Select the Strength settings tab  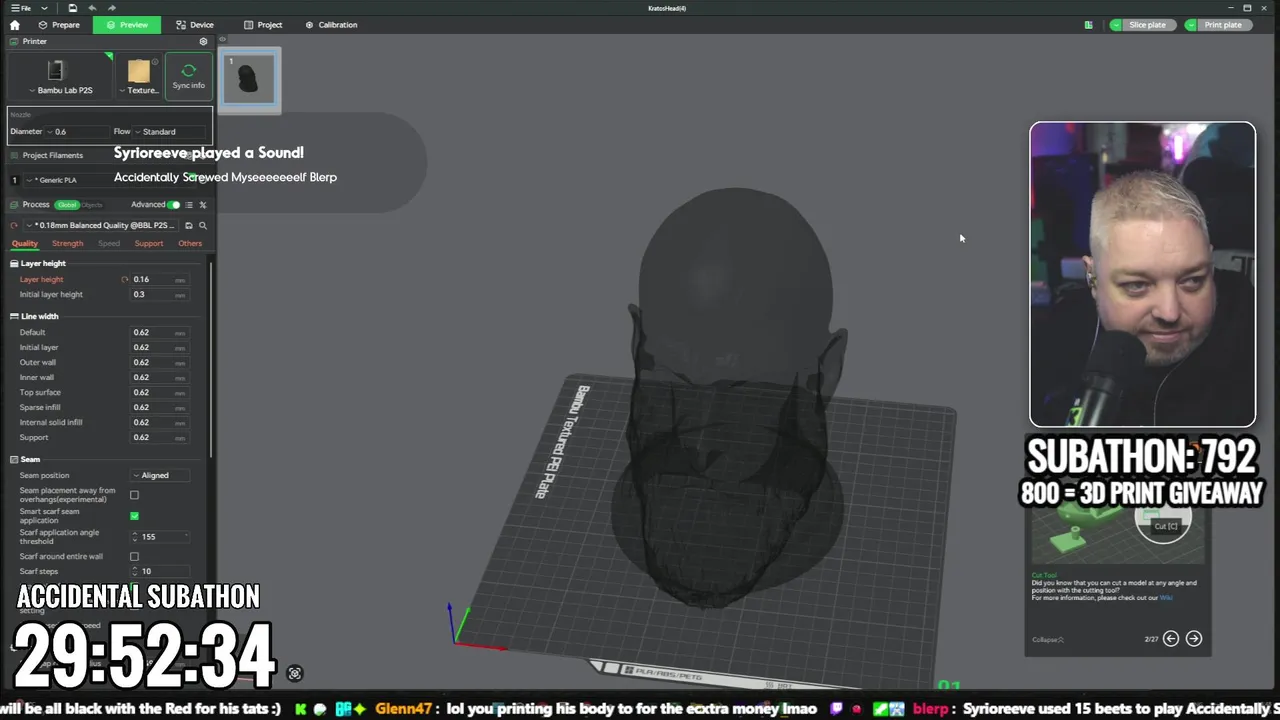(67, 244)
